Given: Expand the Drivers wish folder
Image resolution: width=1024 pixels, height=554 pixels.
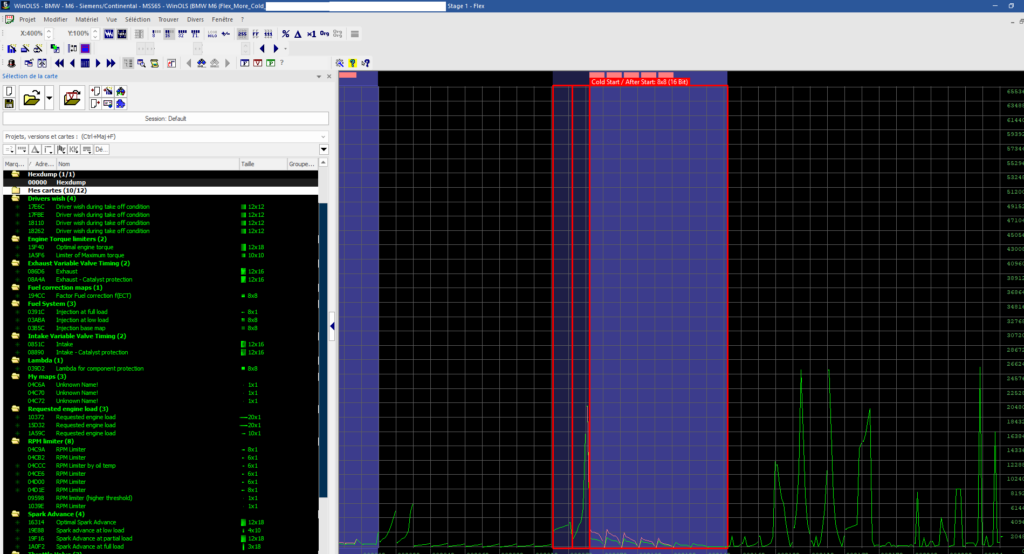Looking at the screenshot, I should (15, 198).
